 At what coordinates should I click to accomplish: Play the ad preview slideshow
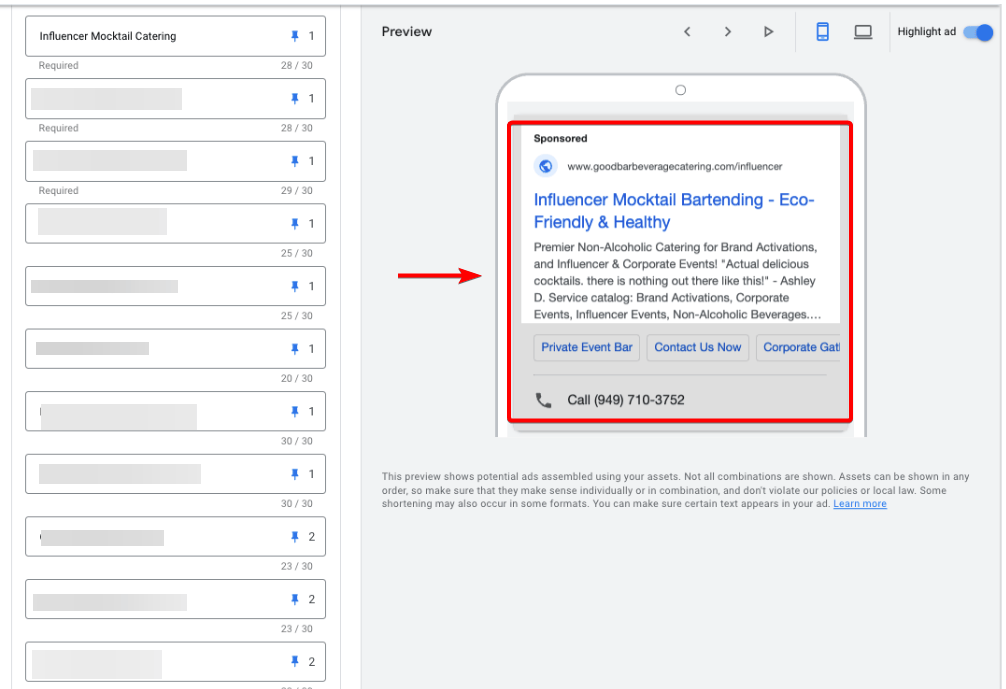[768, 32]
